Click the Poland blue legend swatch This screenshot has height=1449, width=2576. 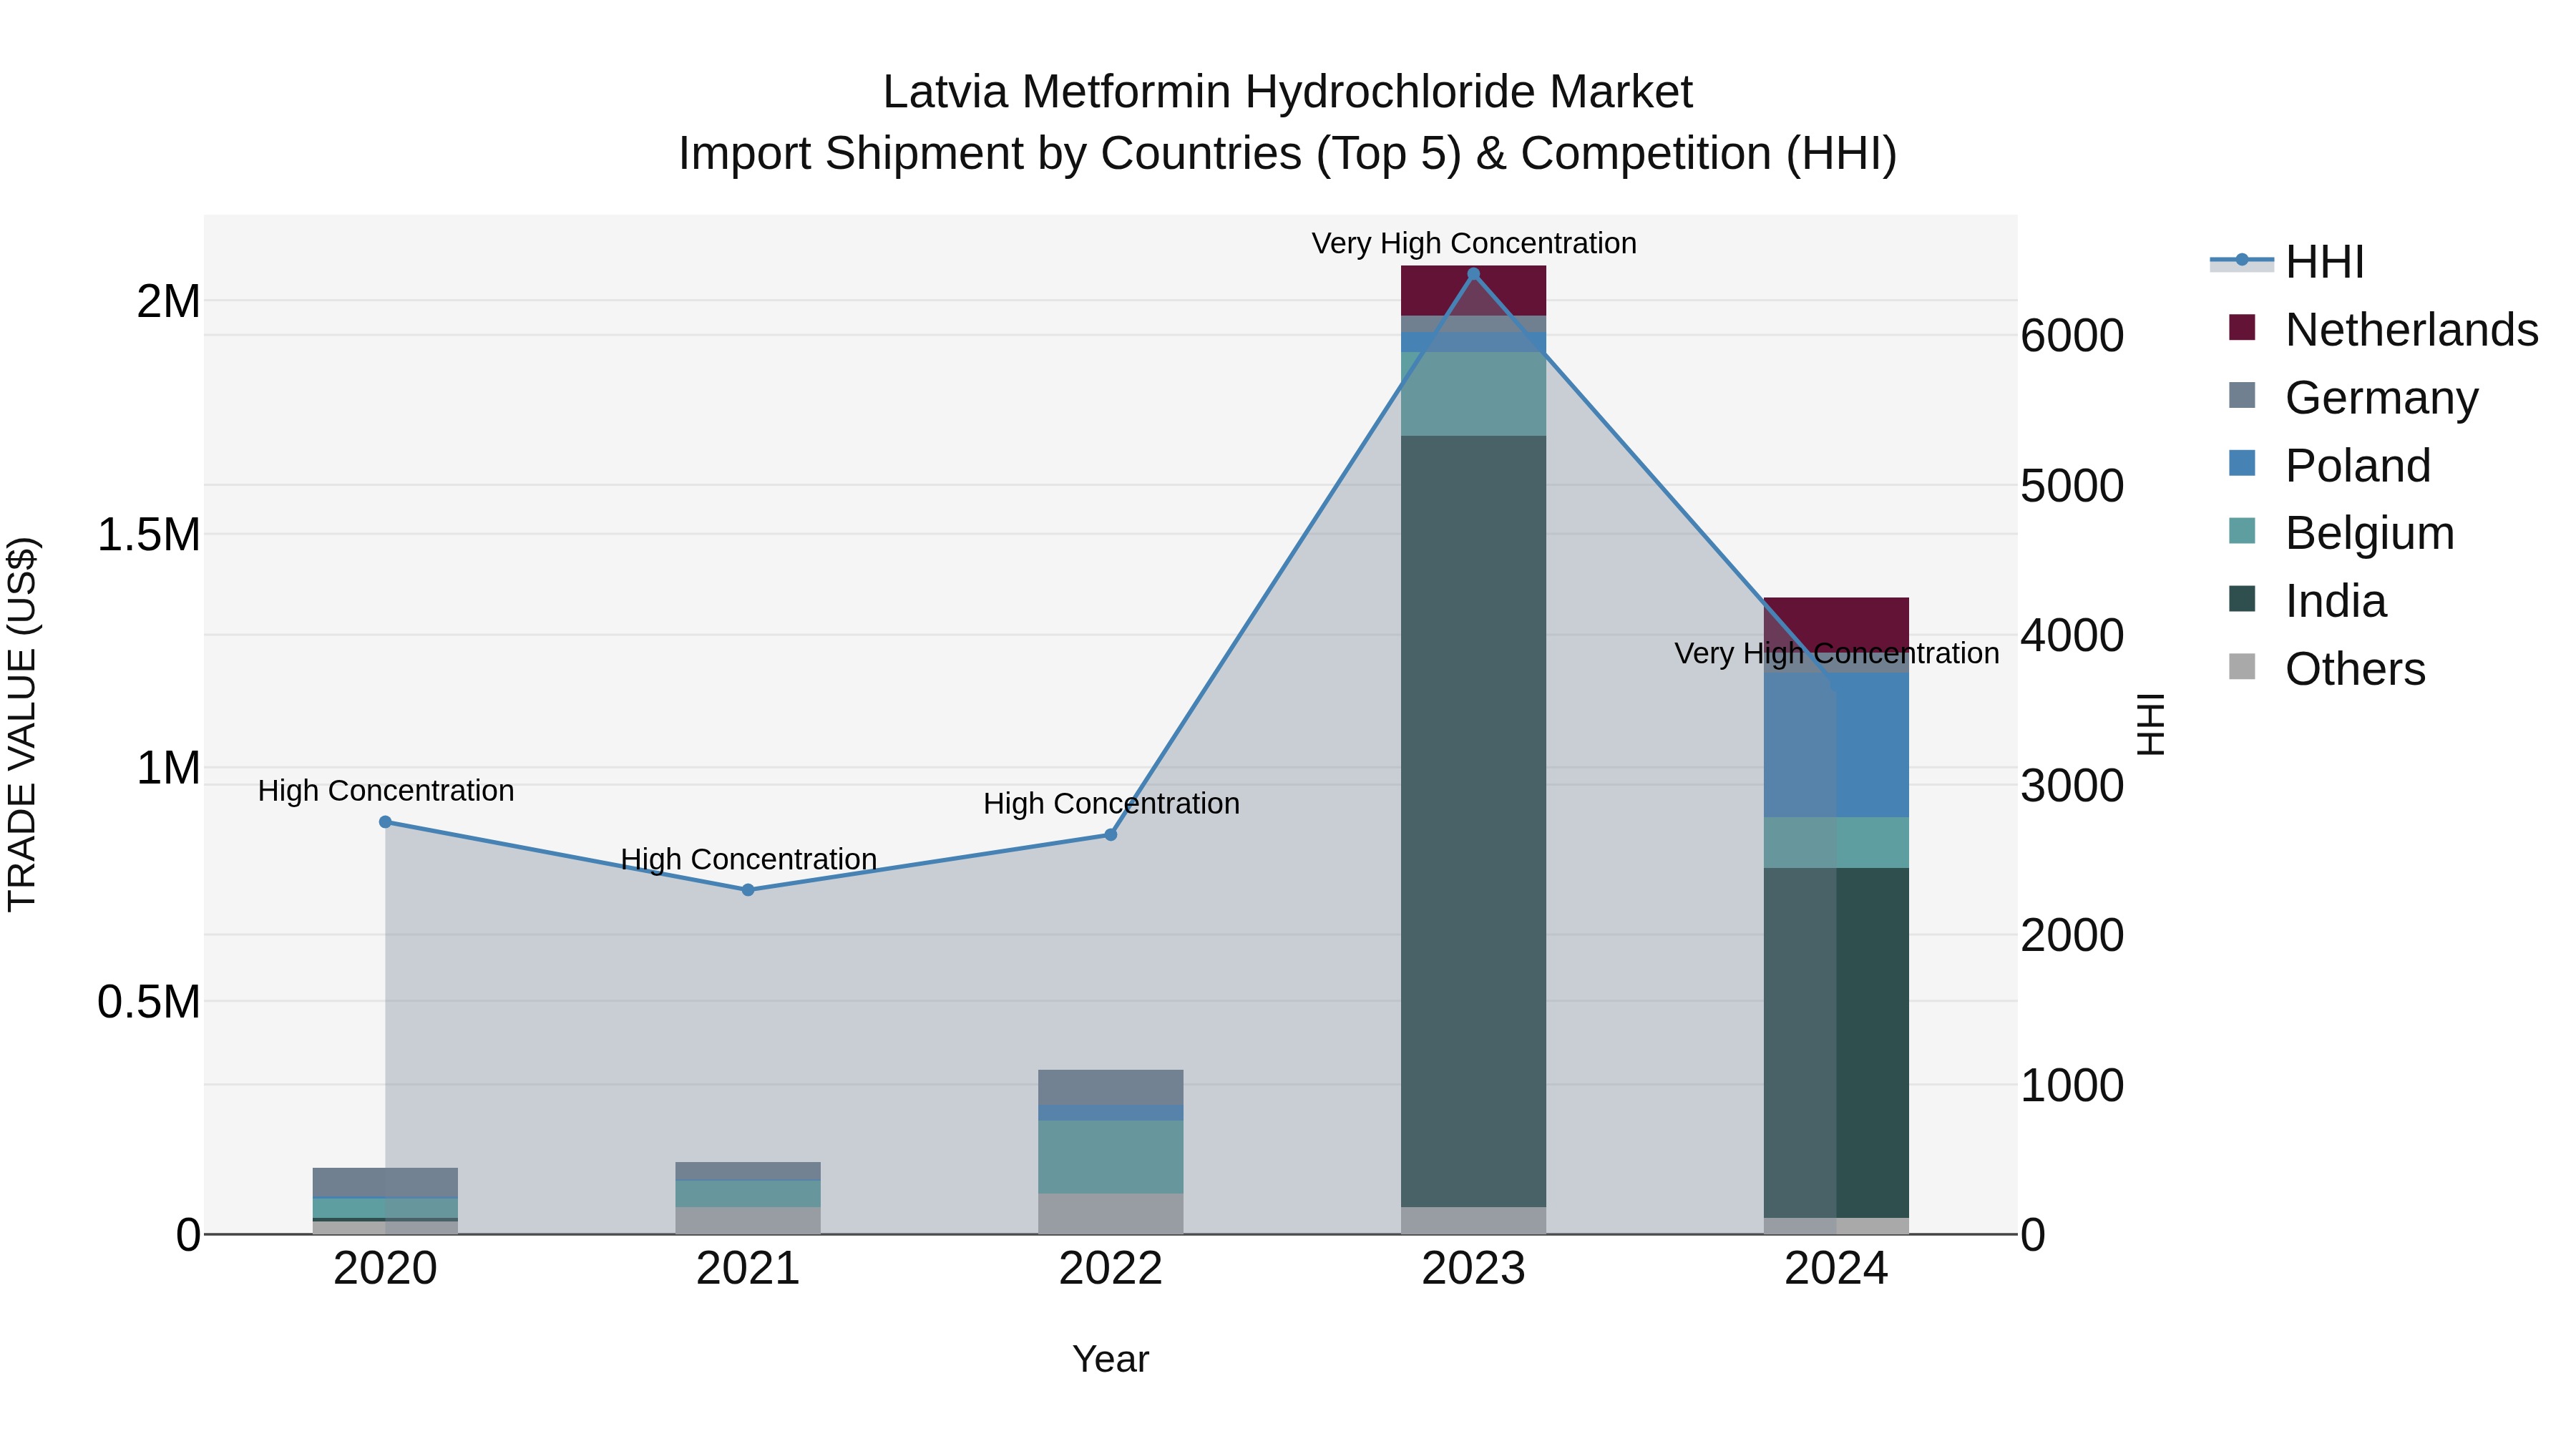[x=2242, y=463]
